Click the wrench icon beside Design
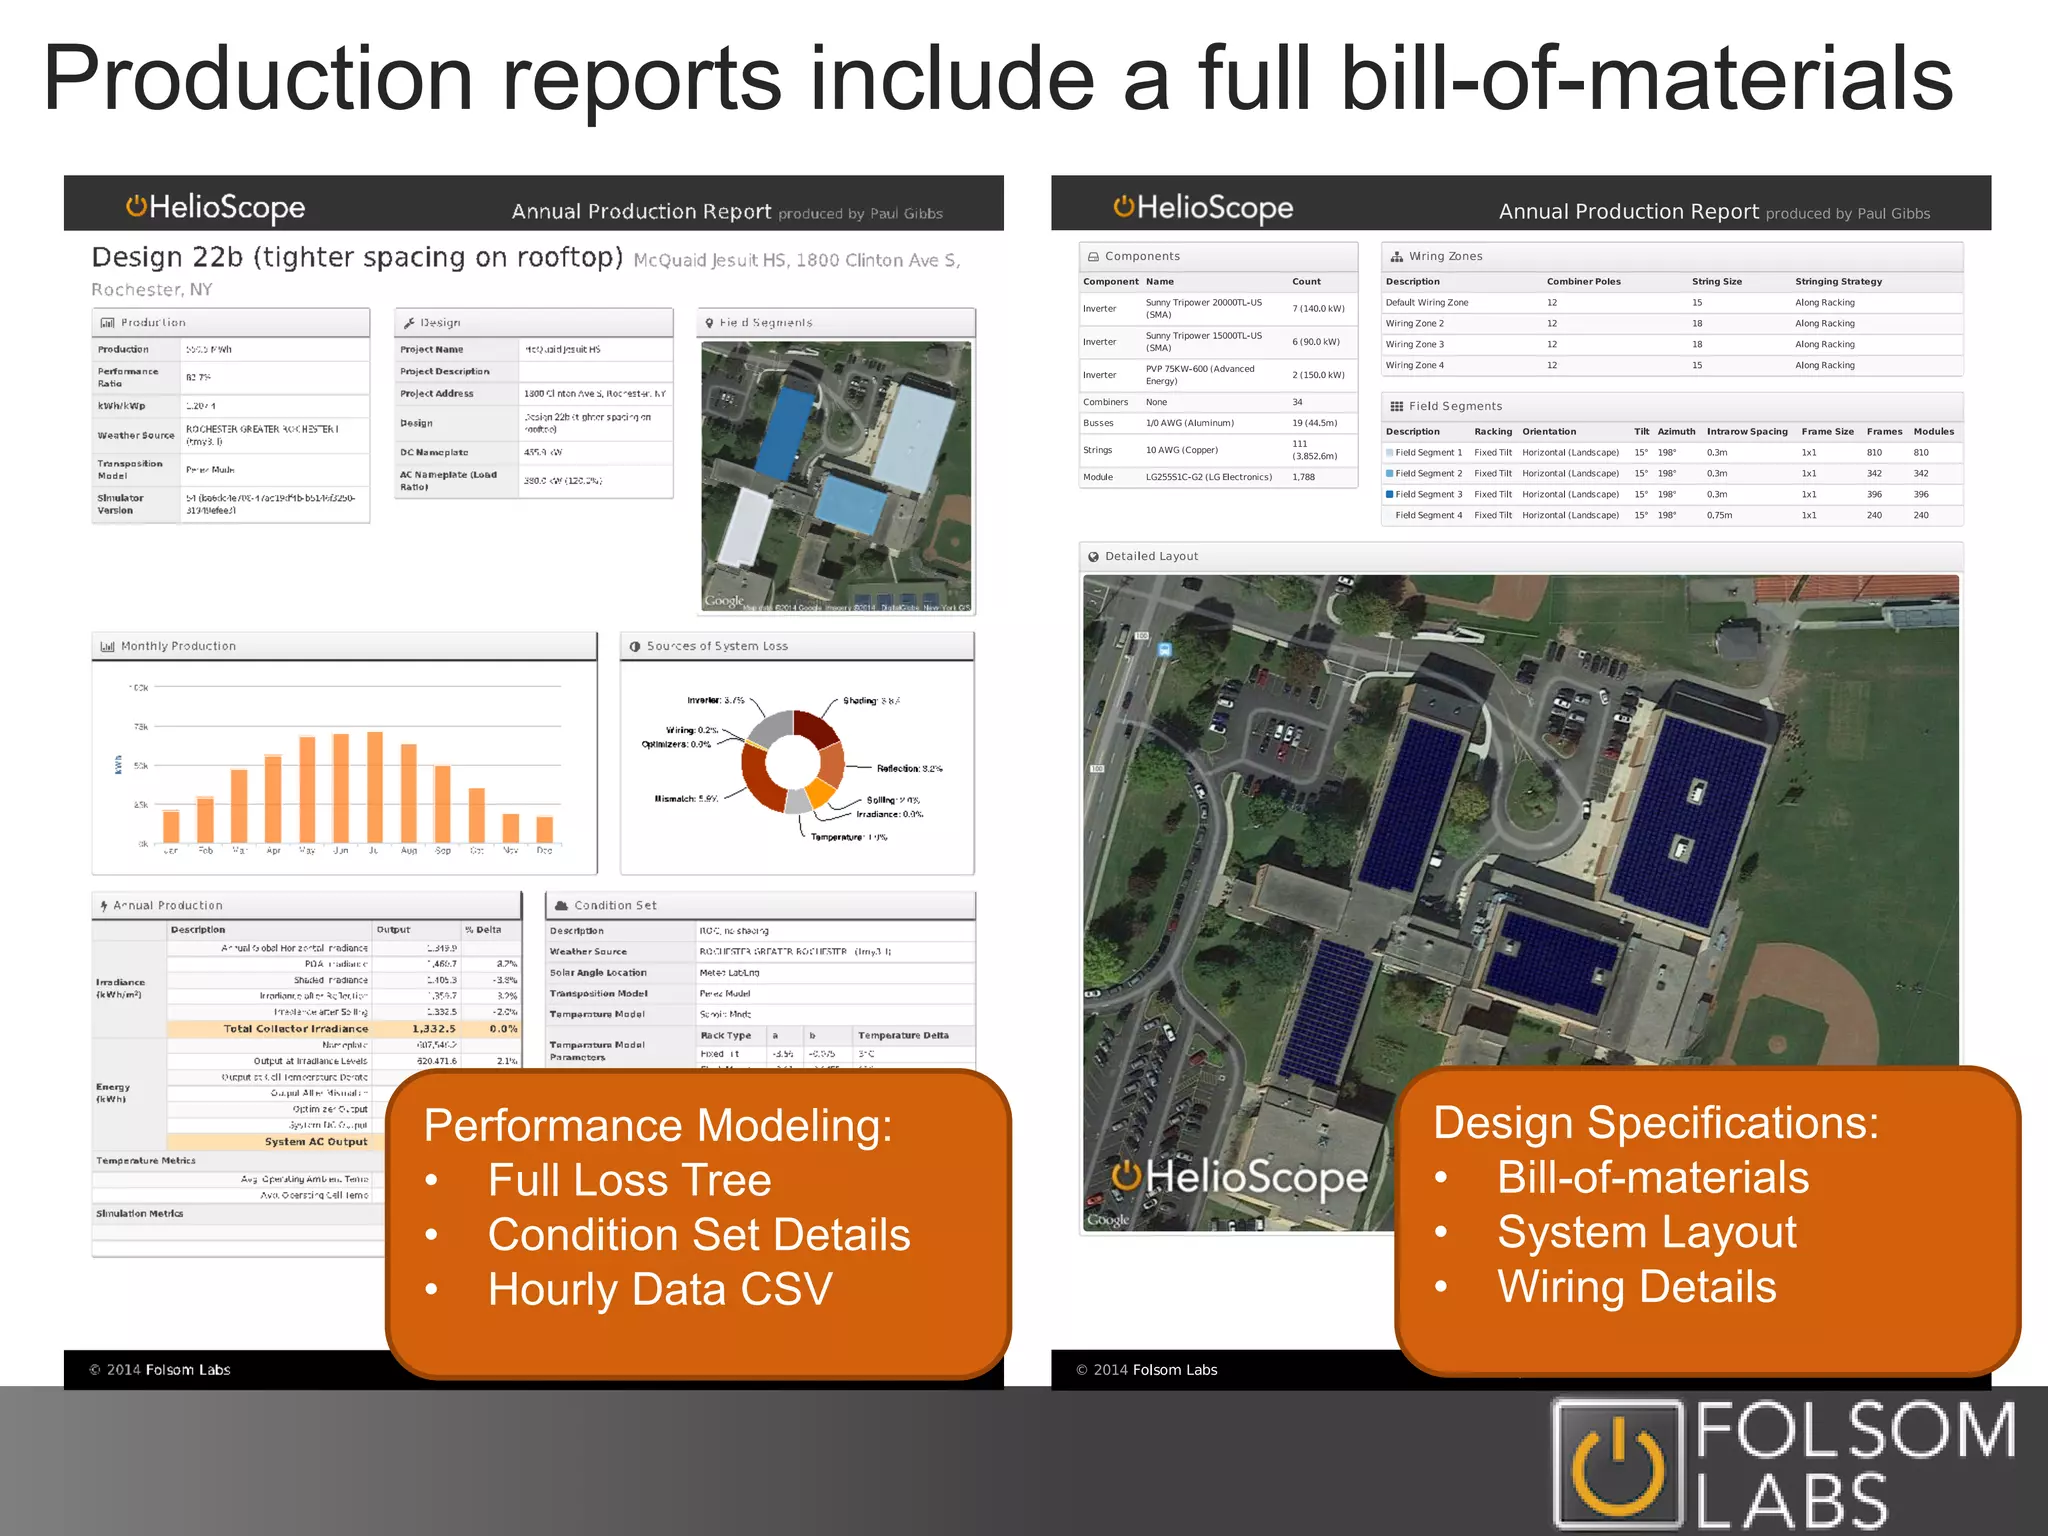This screenshot has height=1536, width=2048. [x=409, y=323]
